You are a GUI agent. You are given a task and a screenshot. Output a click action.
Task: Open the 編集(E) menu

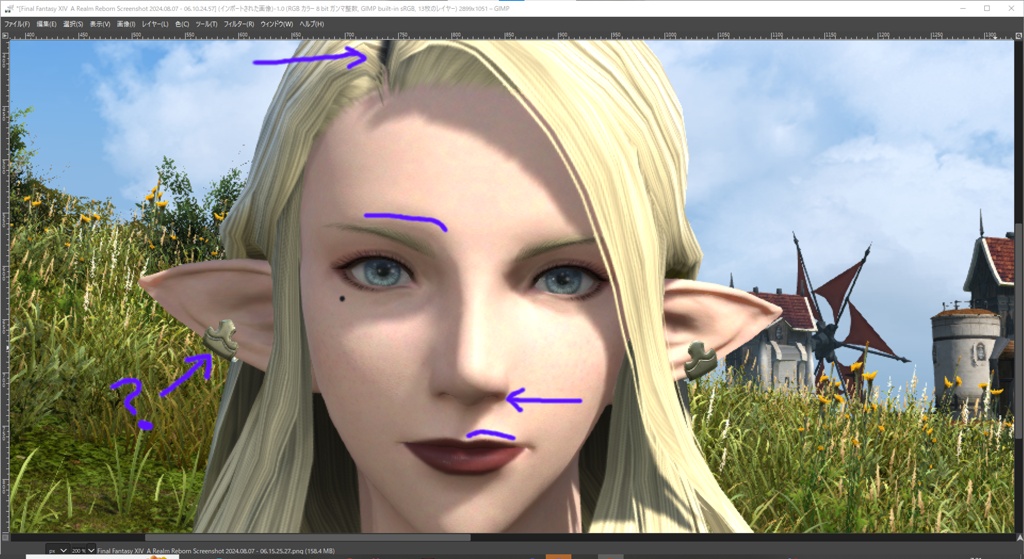(46, 24)
